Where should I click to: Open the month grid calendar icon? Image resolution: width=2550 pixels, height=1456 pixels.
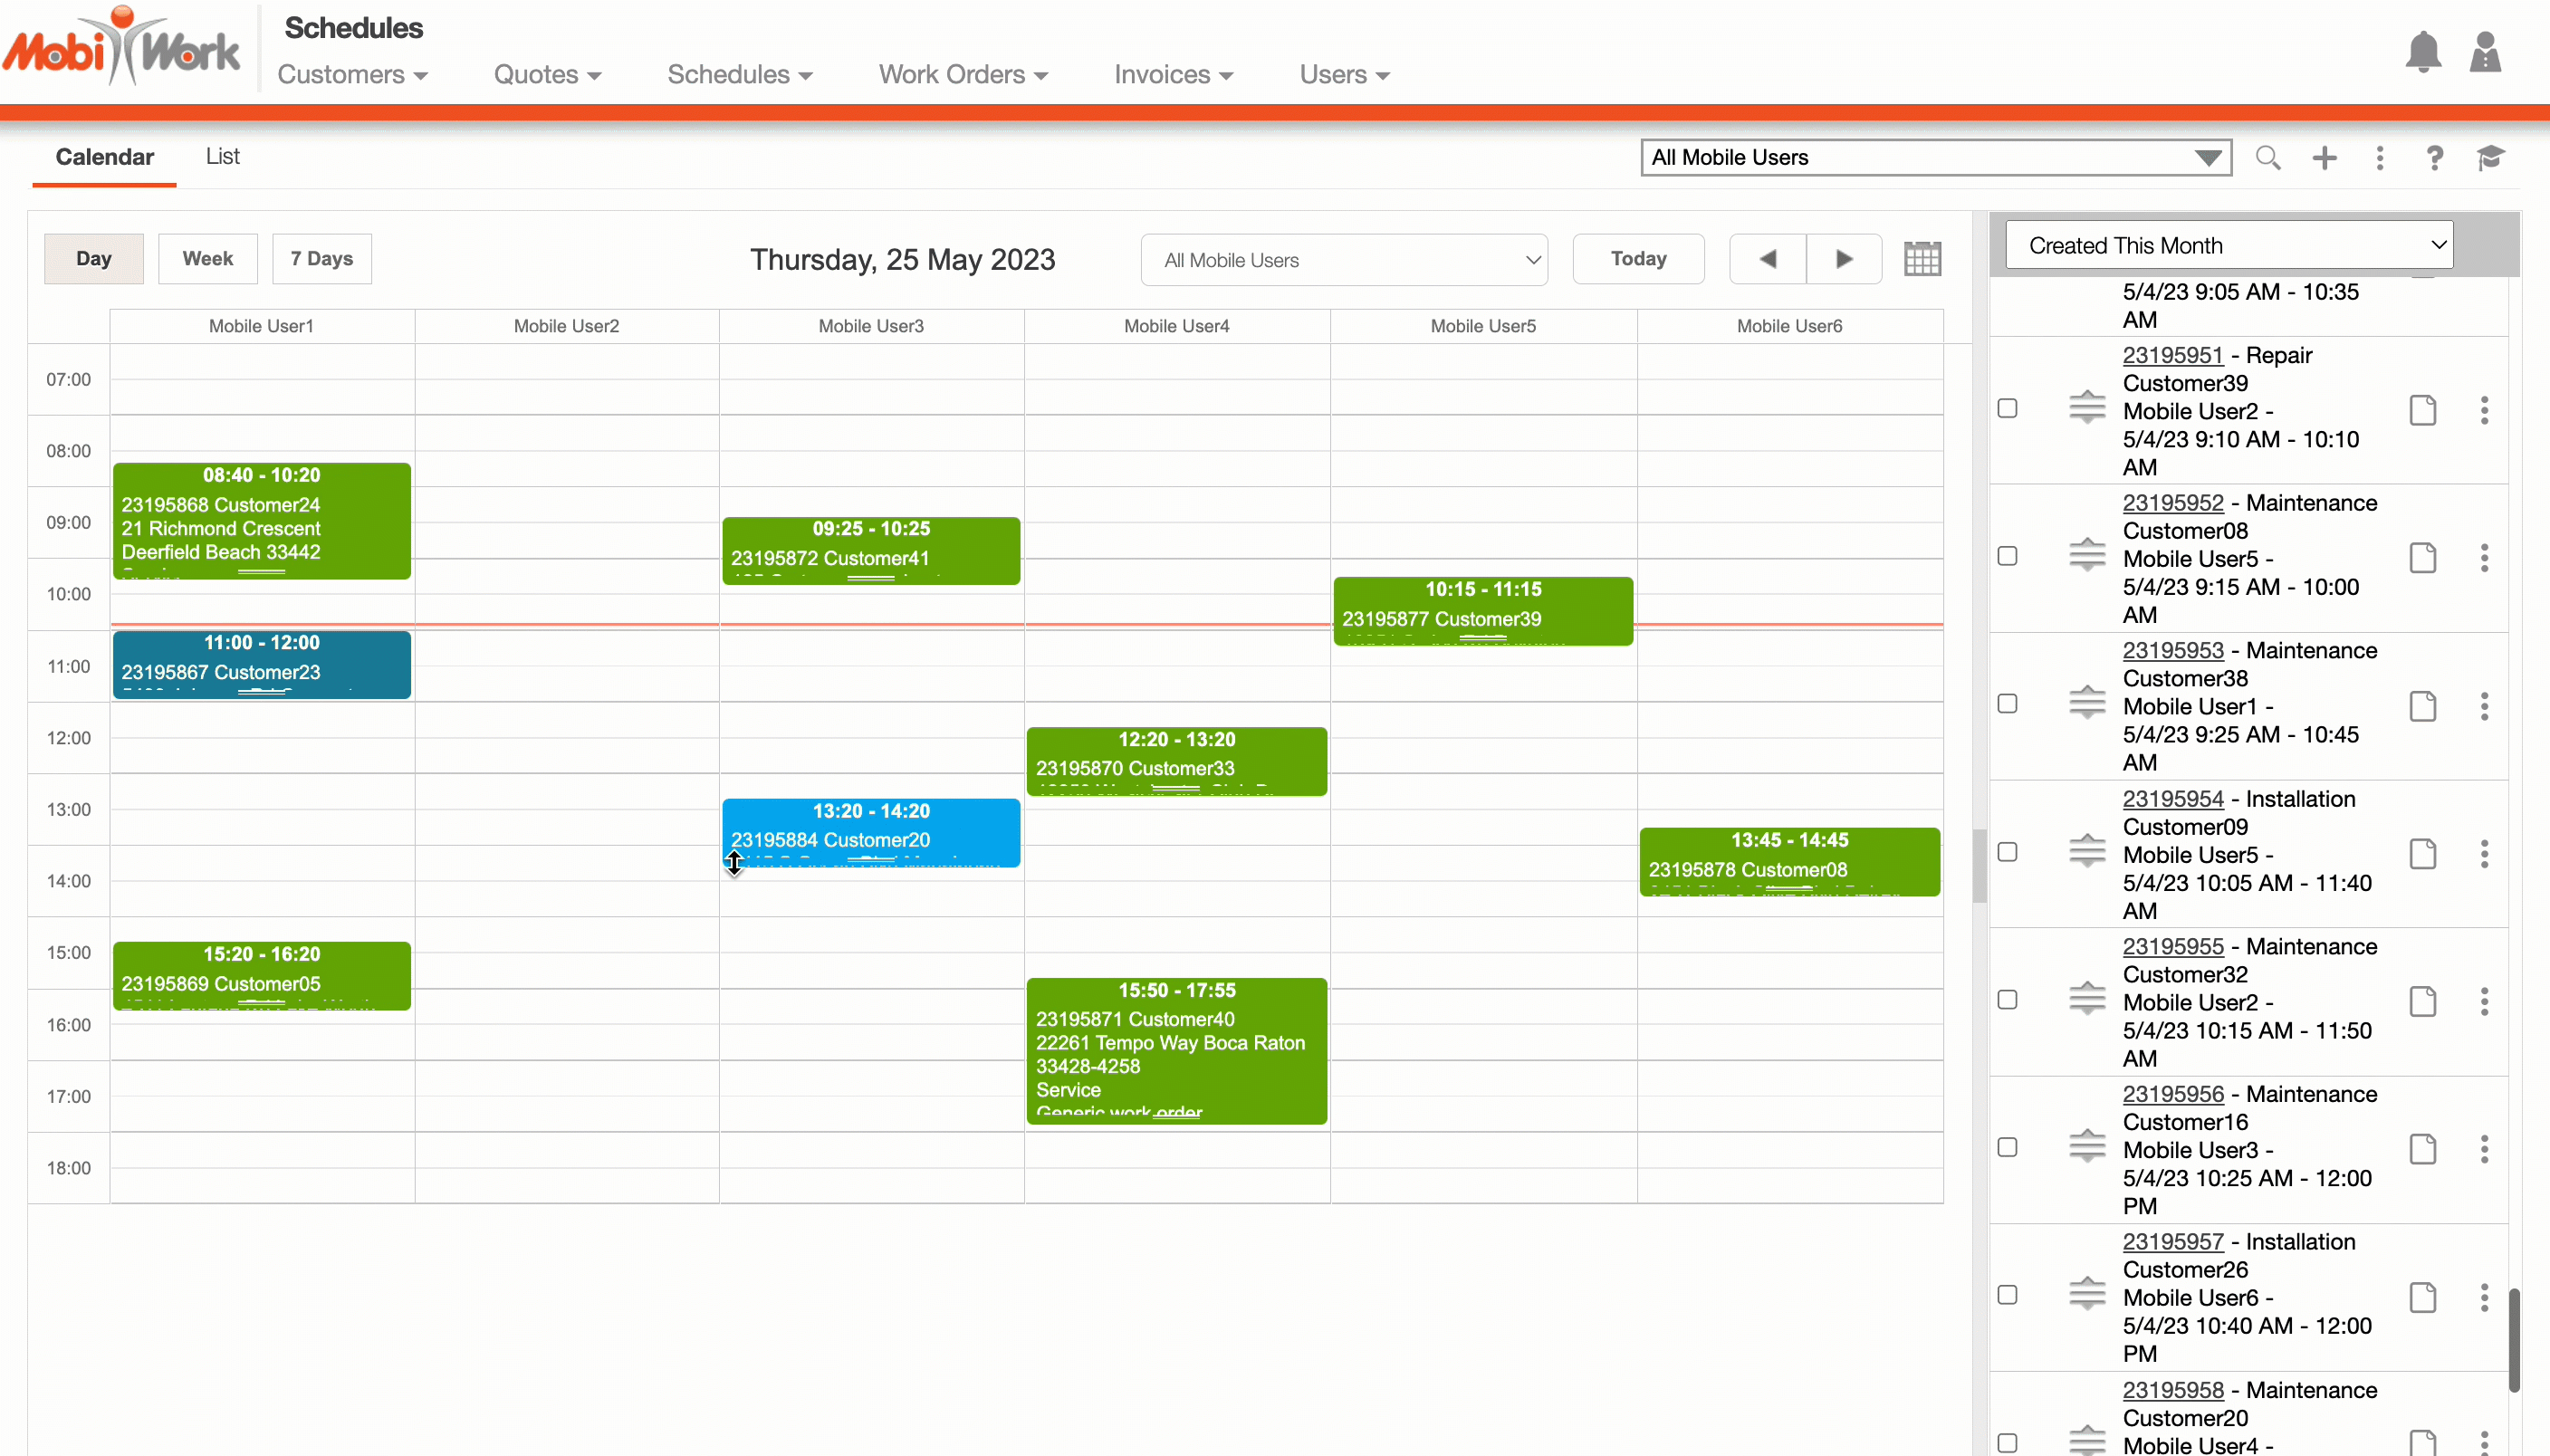pos(1922,259)
